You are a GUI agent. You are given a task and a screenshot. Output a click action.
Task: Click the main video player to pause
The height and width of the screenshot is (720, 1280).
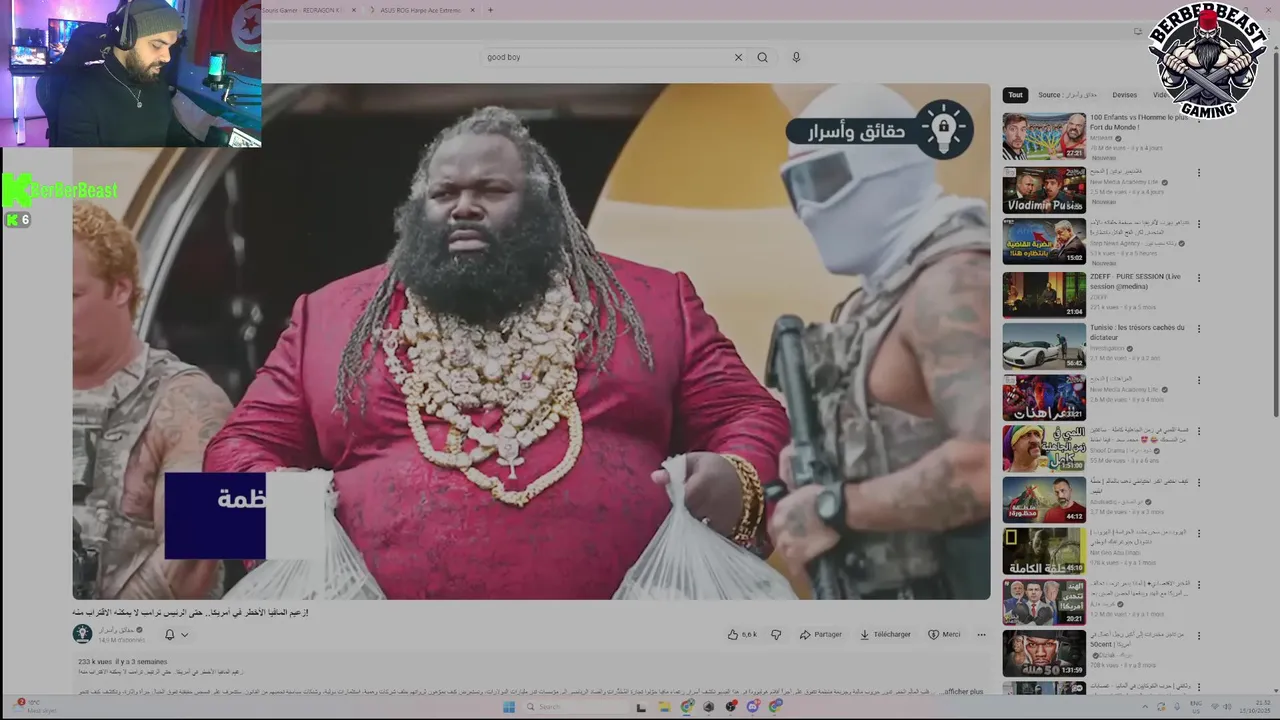point(531,342)
